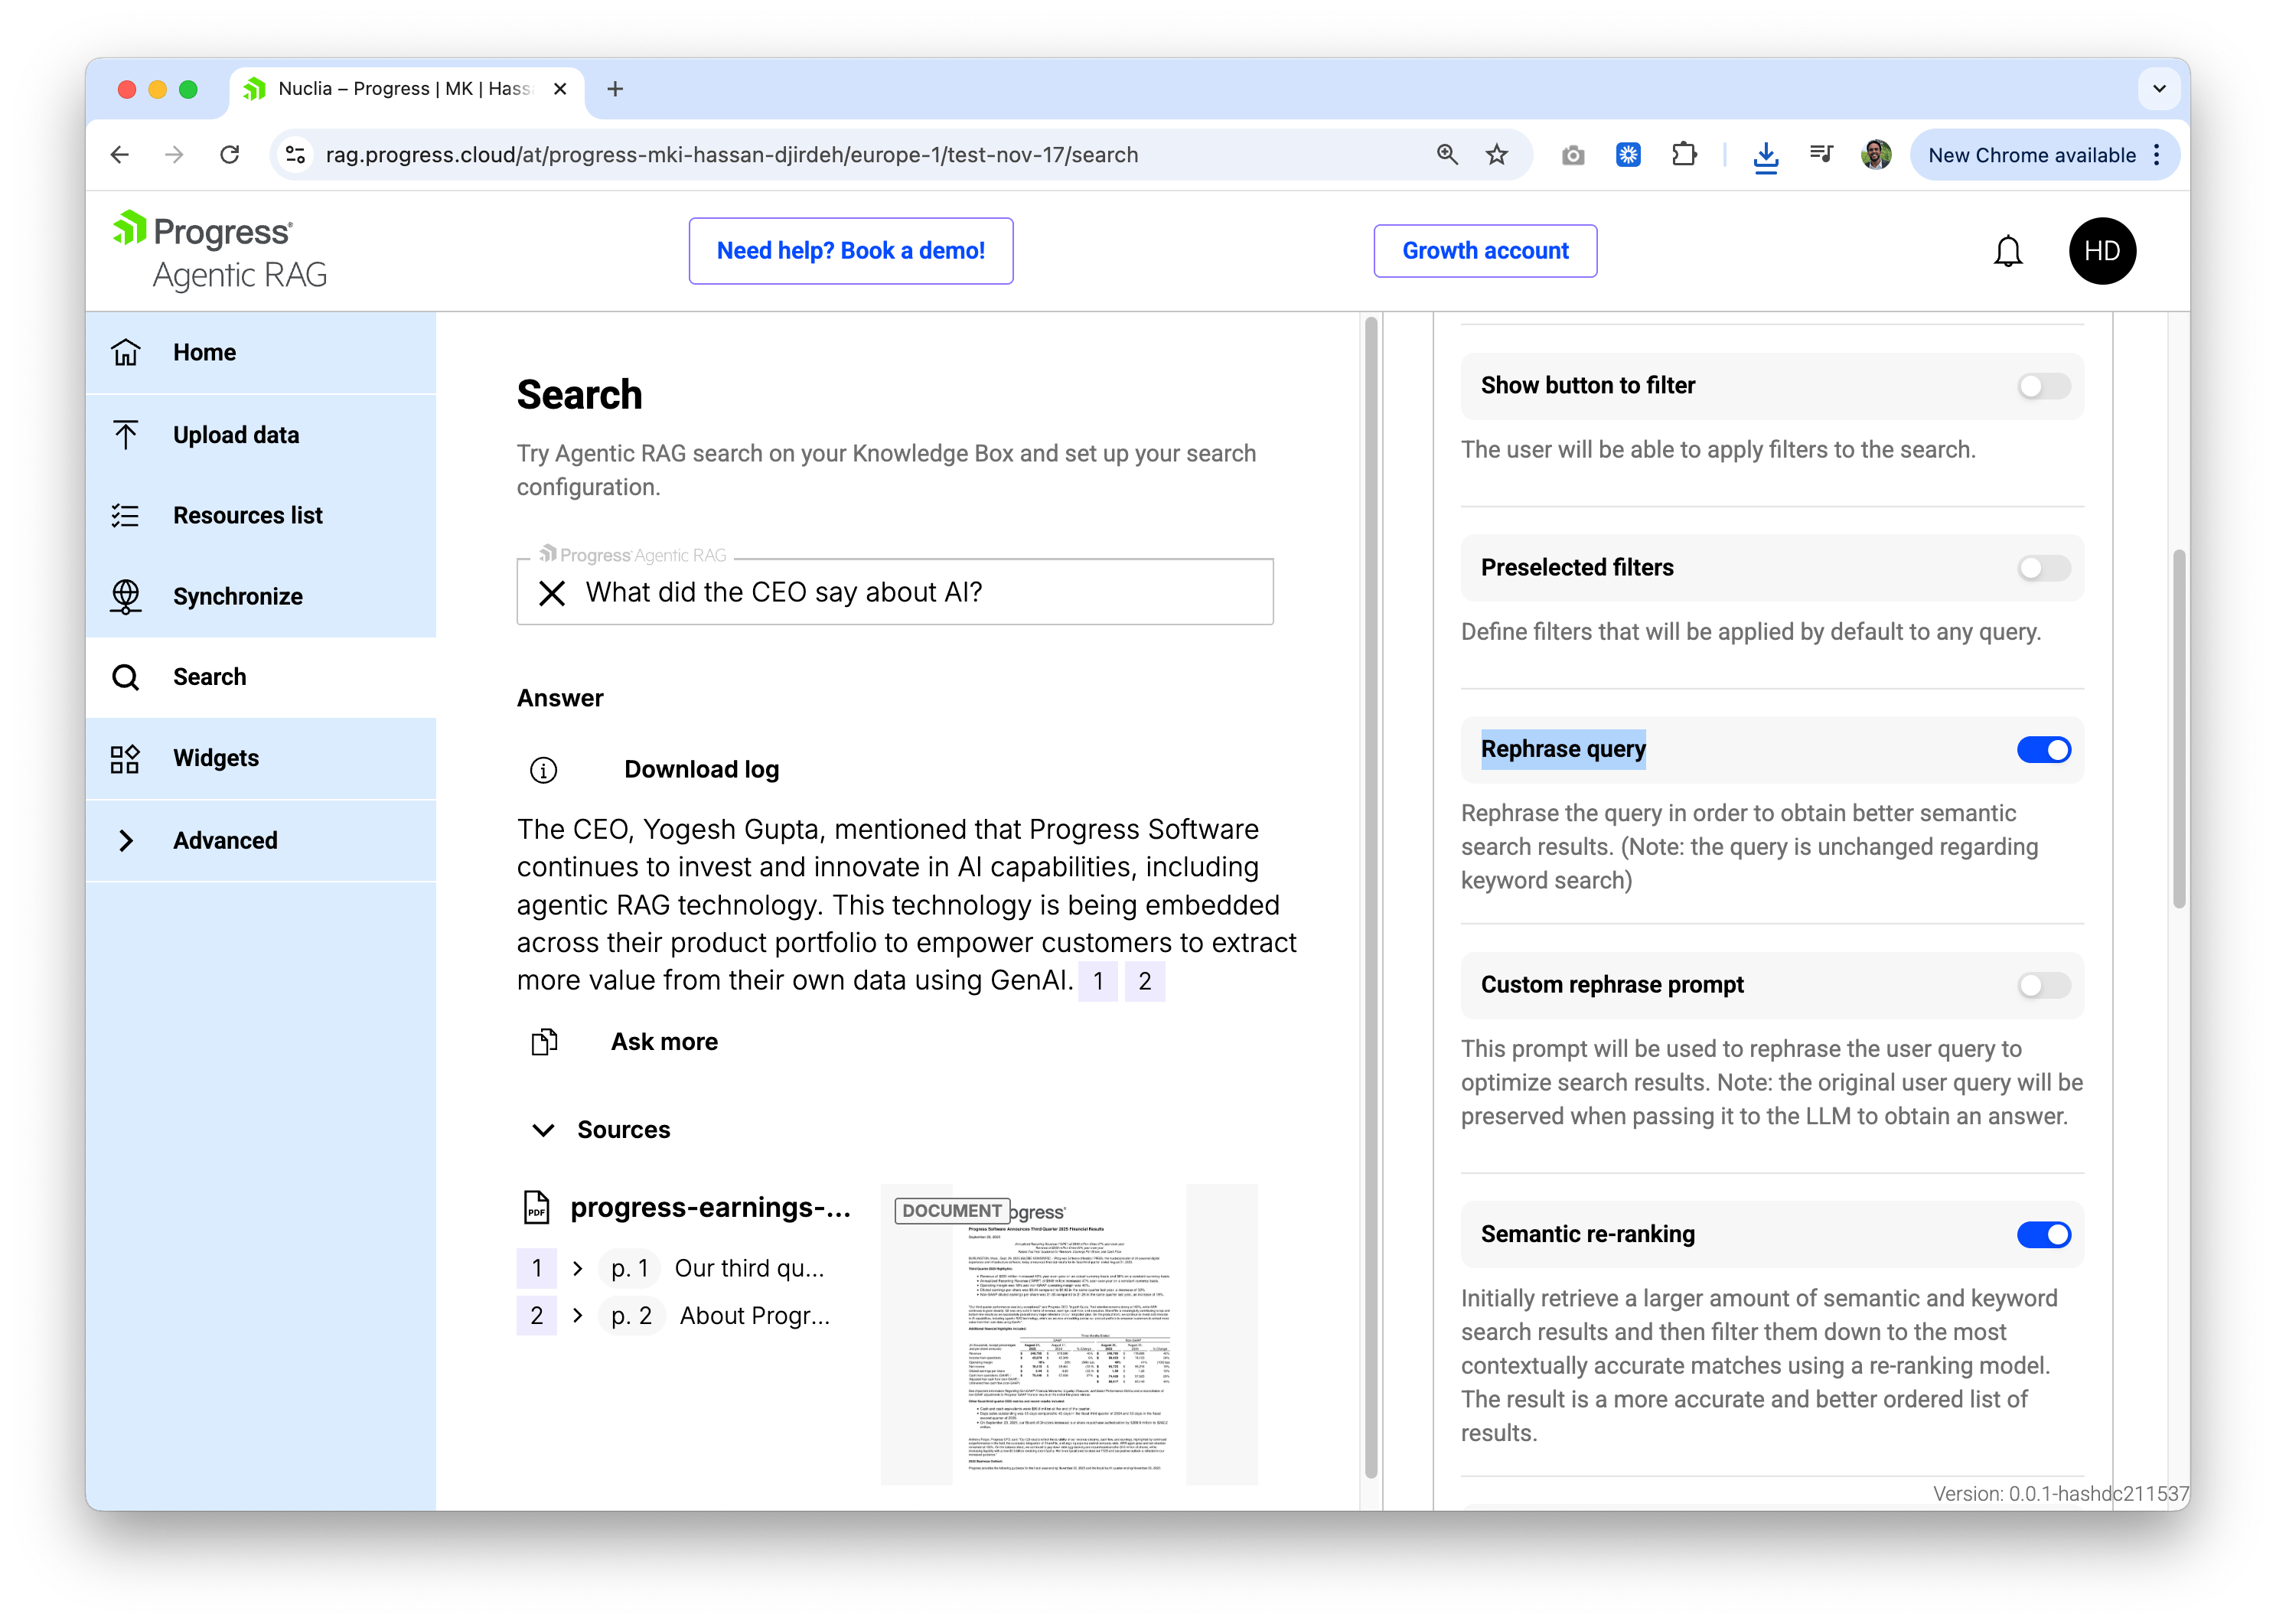Expand the Advanced sidebar menu
Screen dimensions: 2276x1624
[x=225, y=840]
